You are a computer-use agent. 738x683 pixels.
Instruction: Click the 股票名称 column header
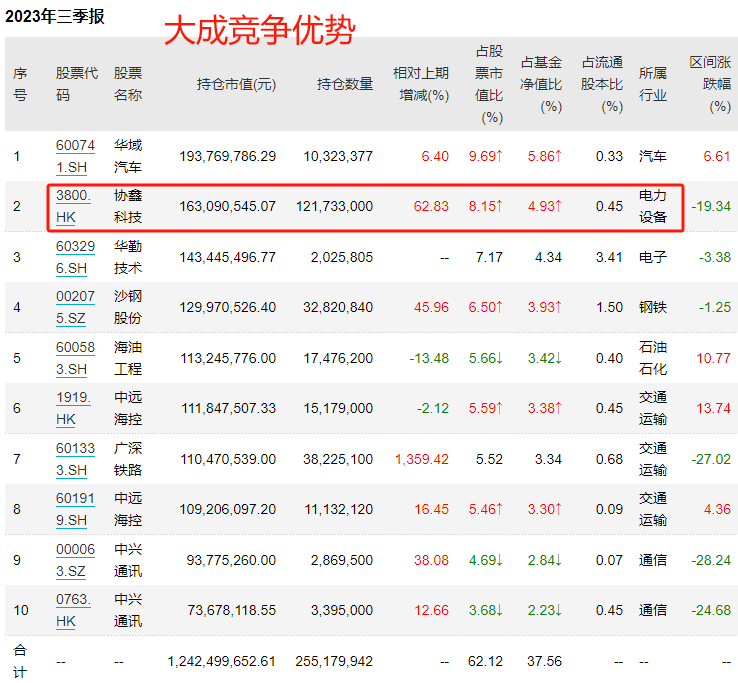tap(128, 84)
